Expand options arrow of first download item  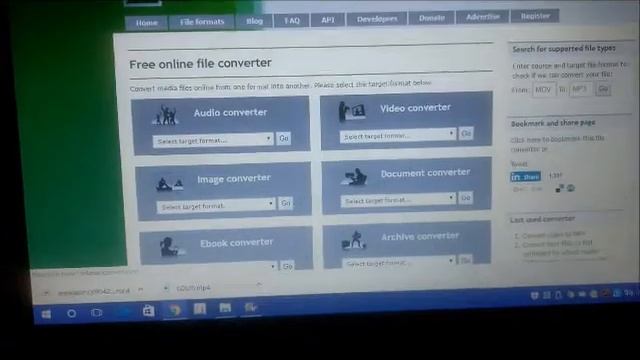(140, 289)
